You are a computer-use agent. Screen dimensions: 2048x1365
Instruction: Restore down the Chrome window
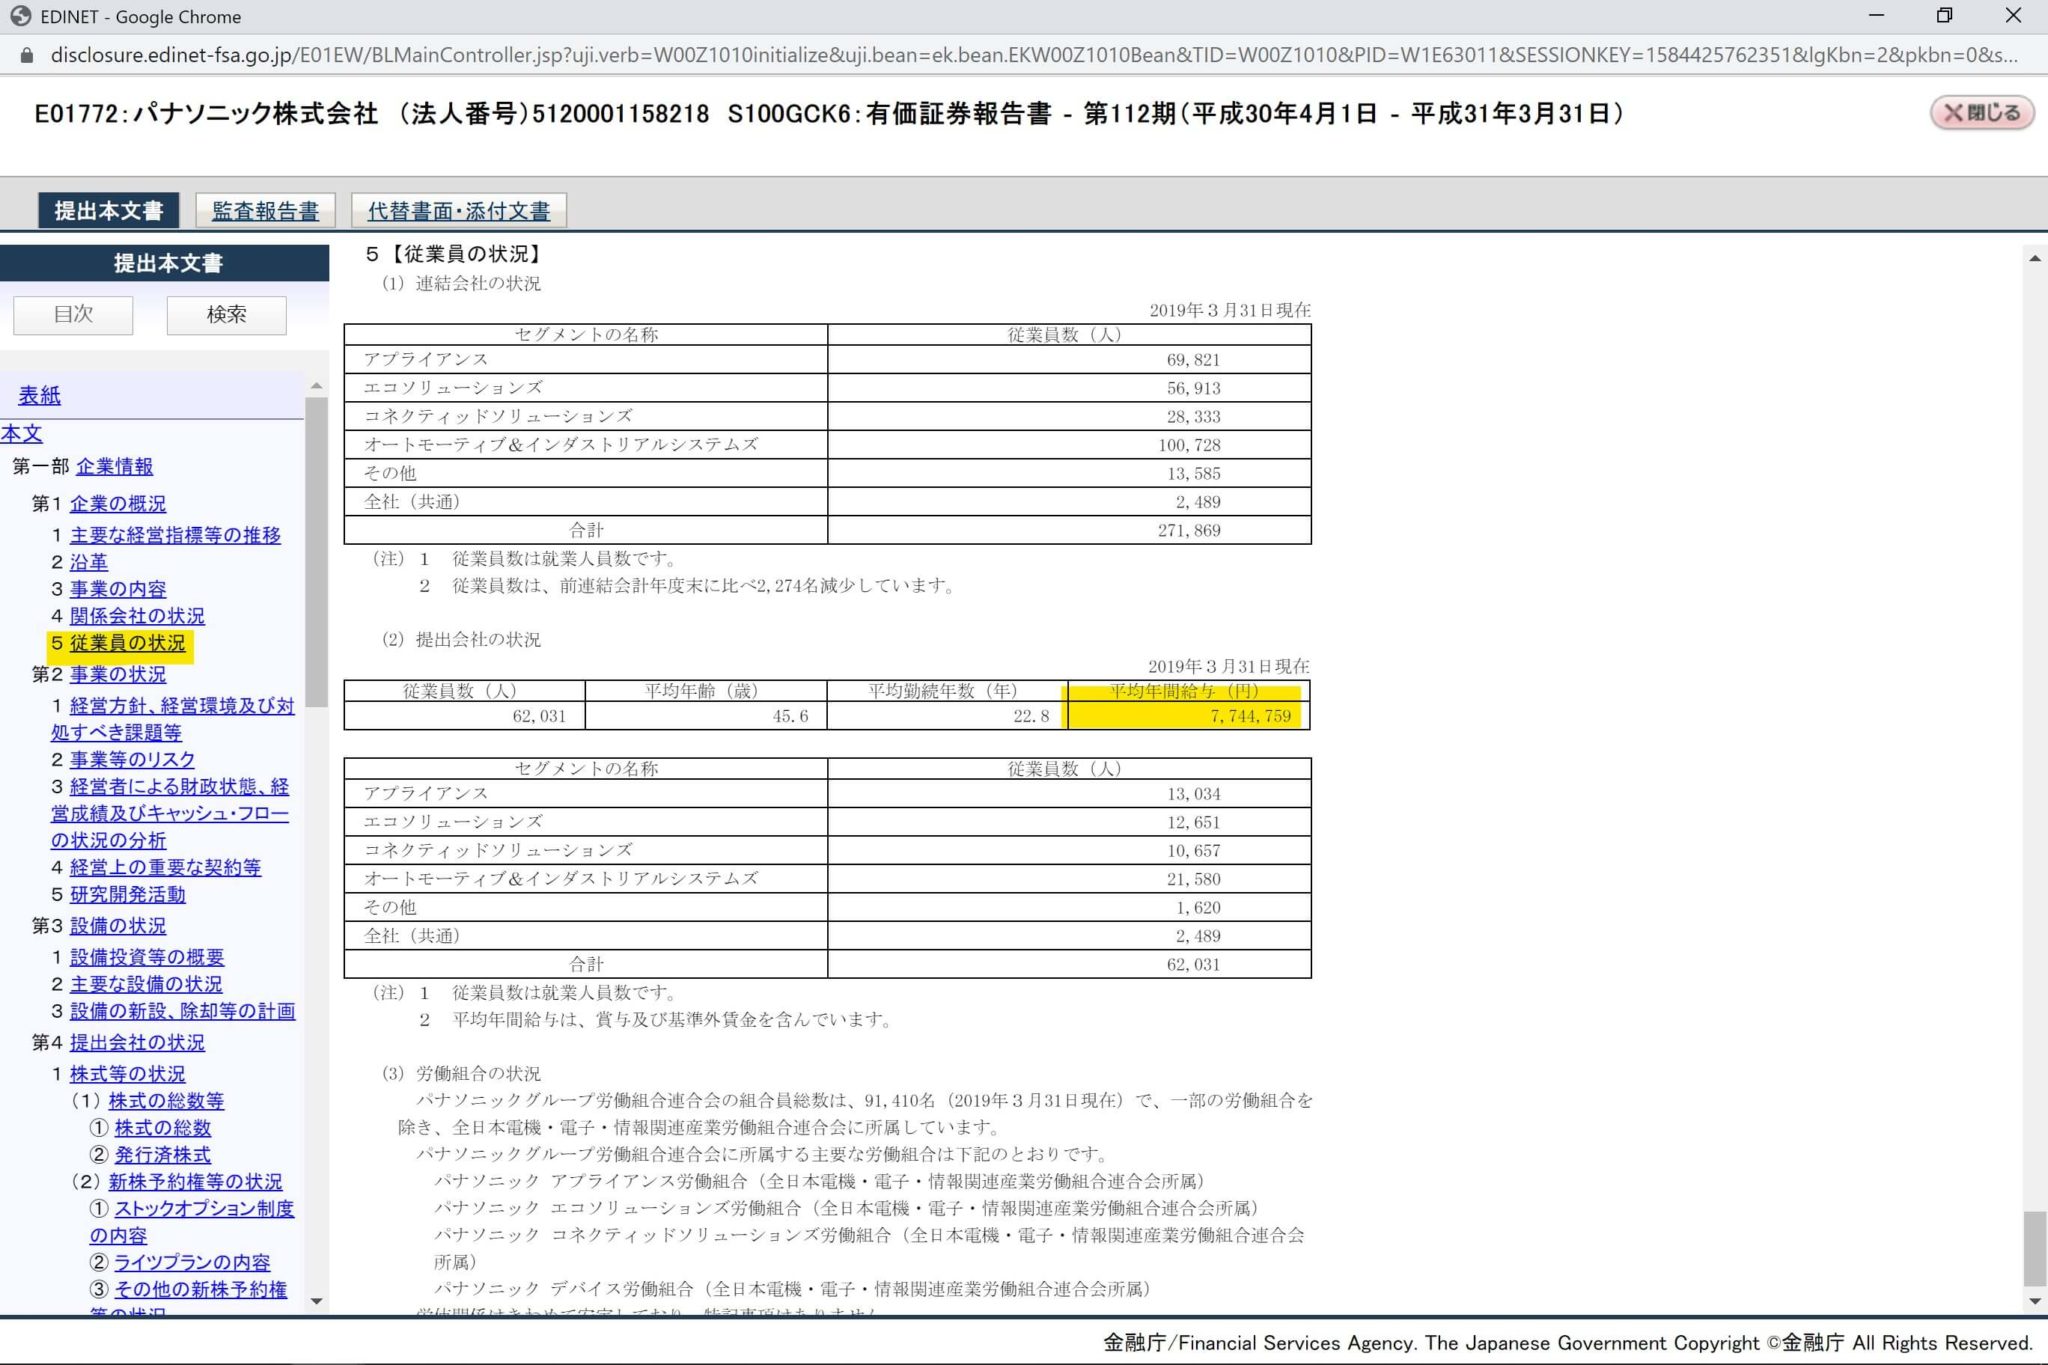(1944, 15)
